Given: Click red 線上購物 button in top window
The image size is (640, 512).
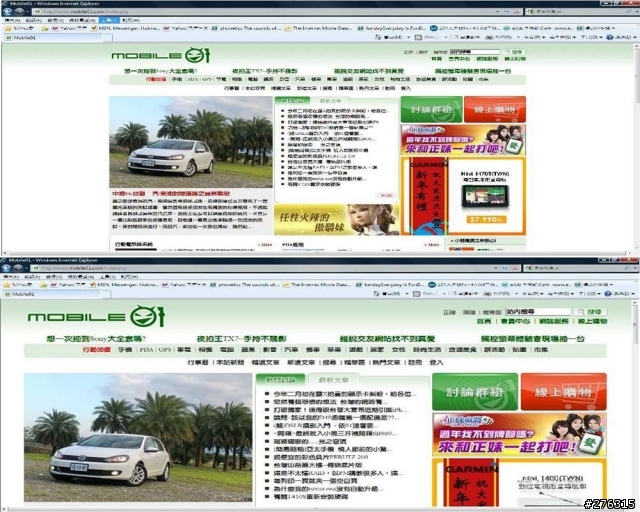Looking at the screenshot, I should [x=495, y=109].
